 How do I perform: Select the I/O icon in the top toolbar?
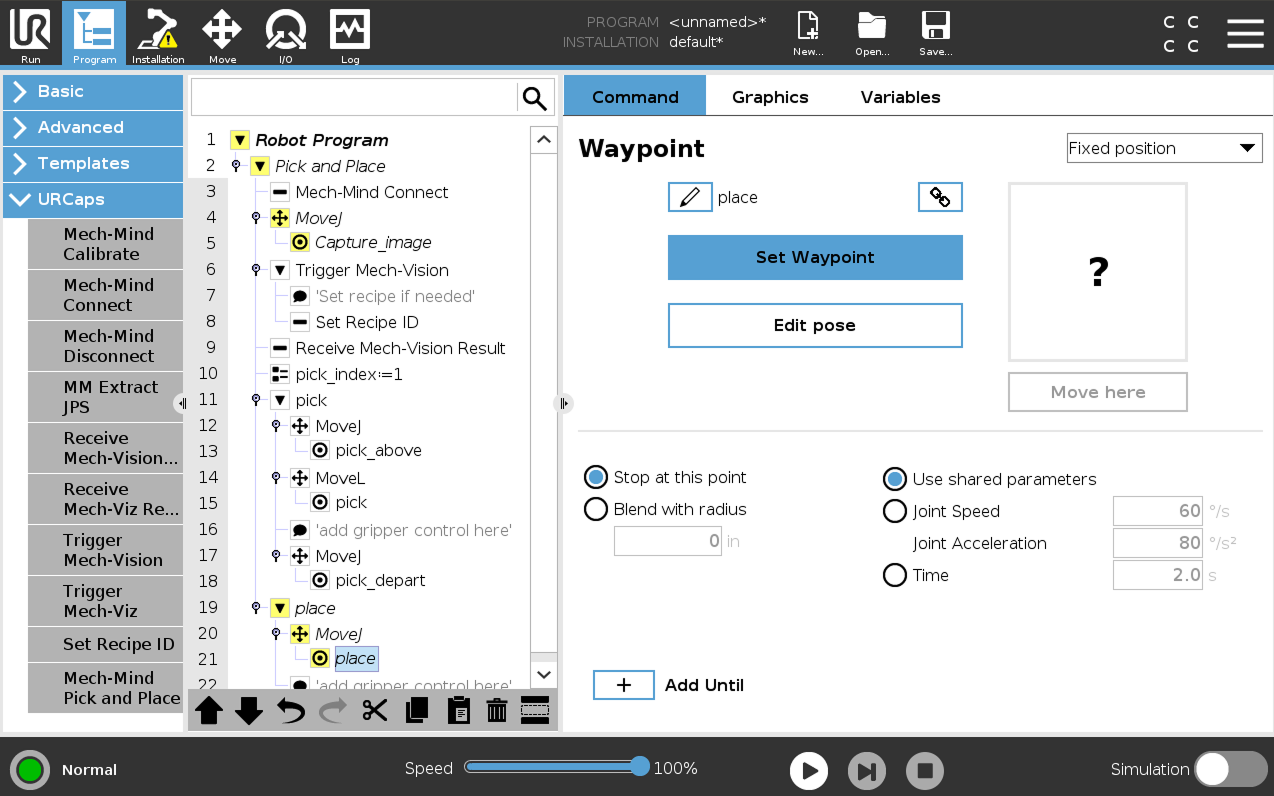(x=285, y=35)
